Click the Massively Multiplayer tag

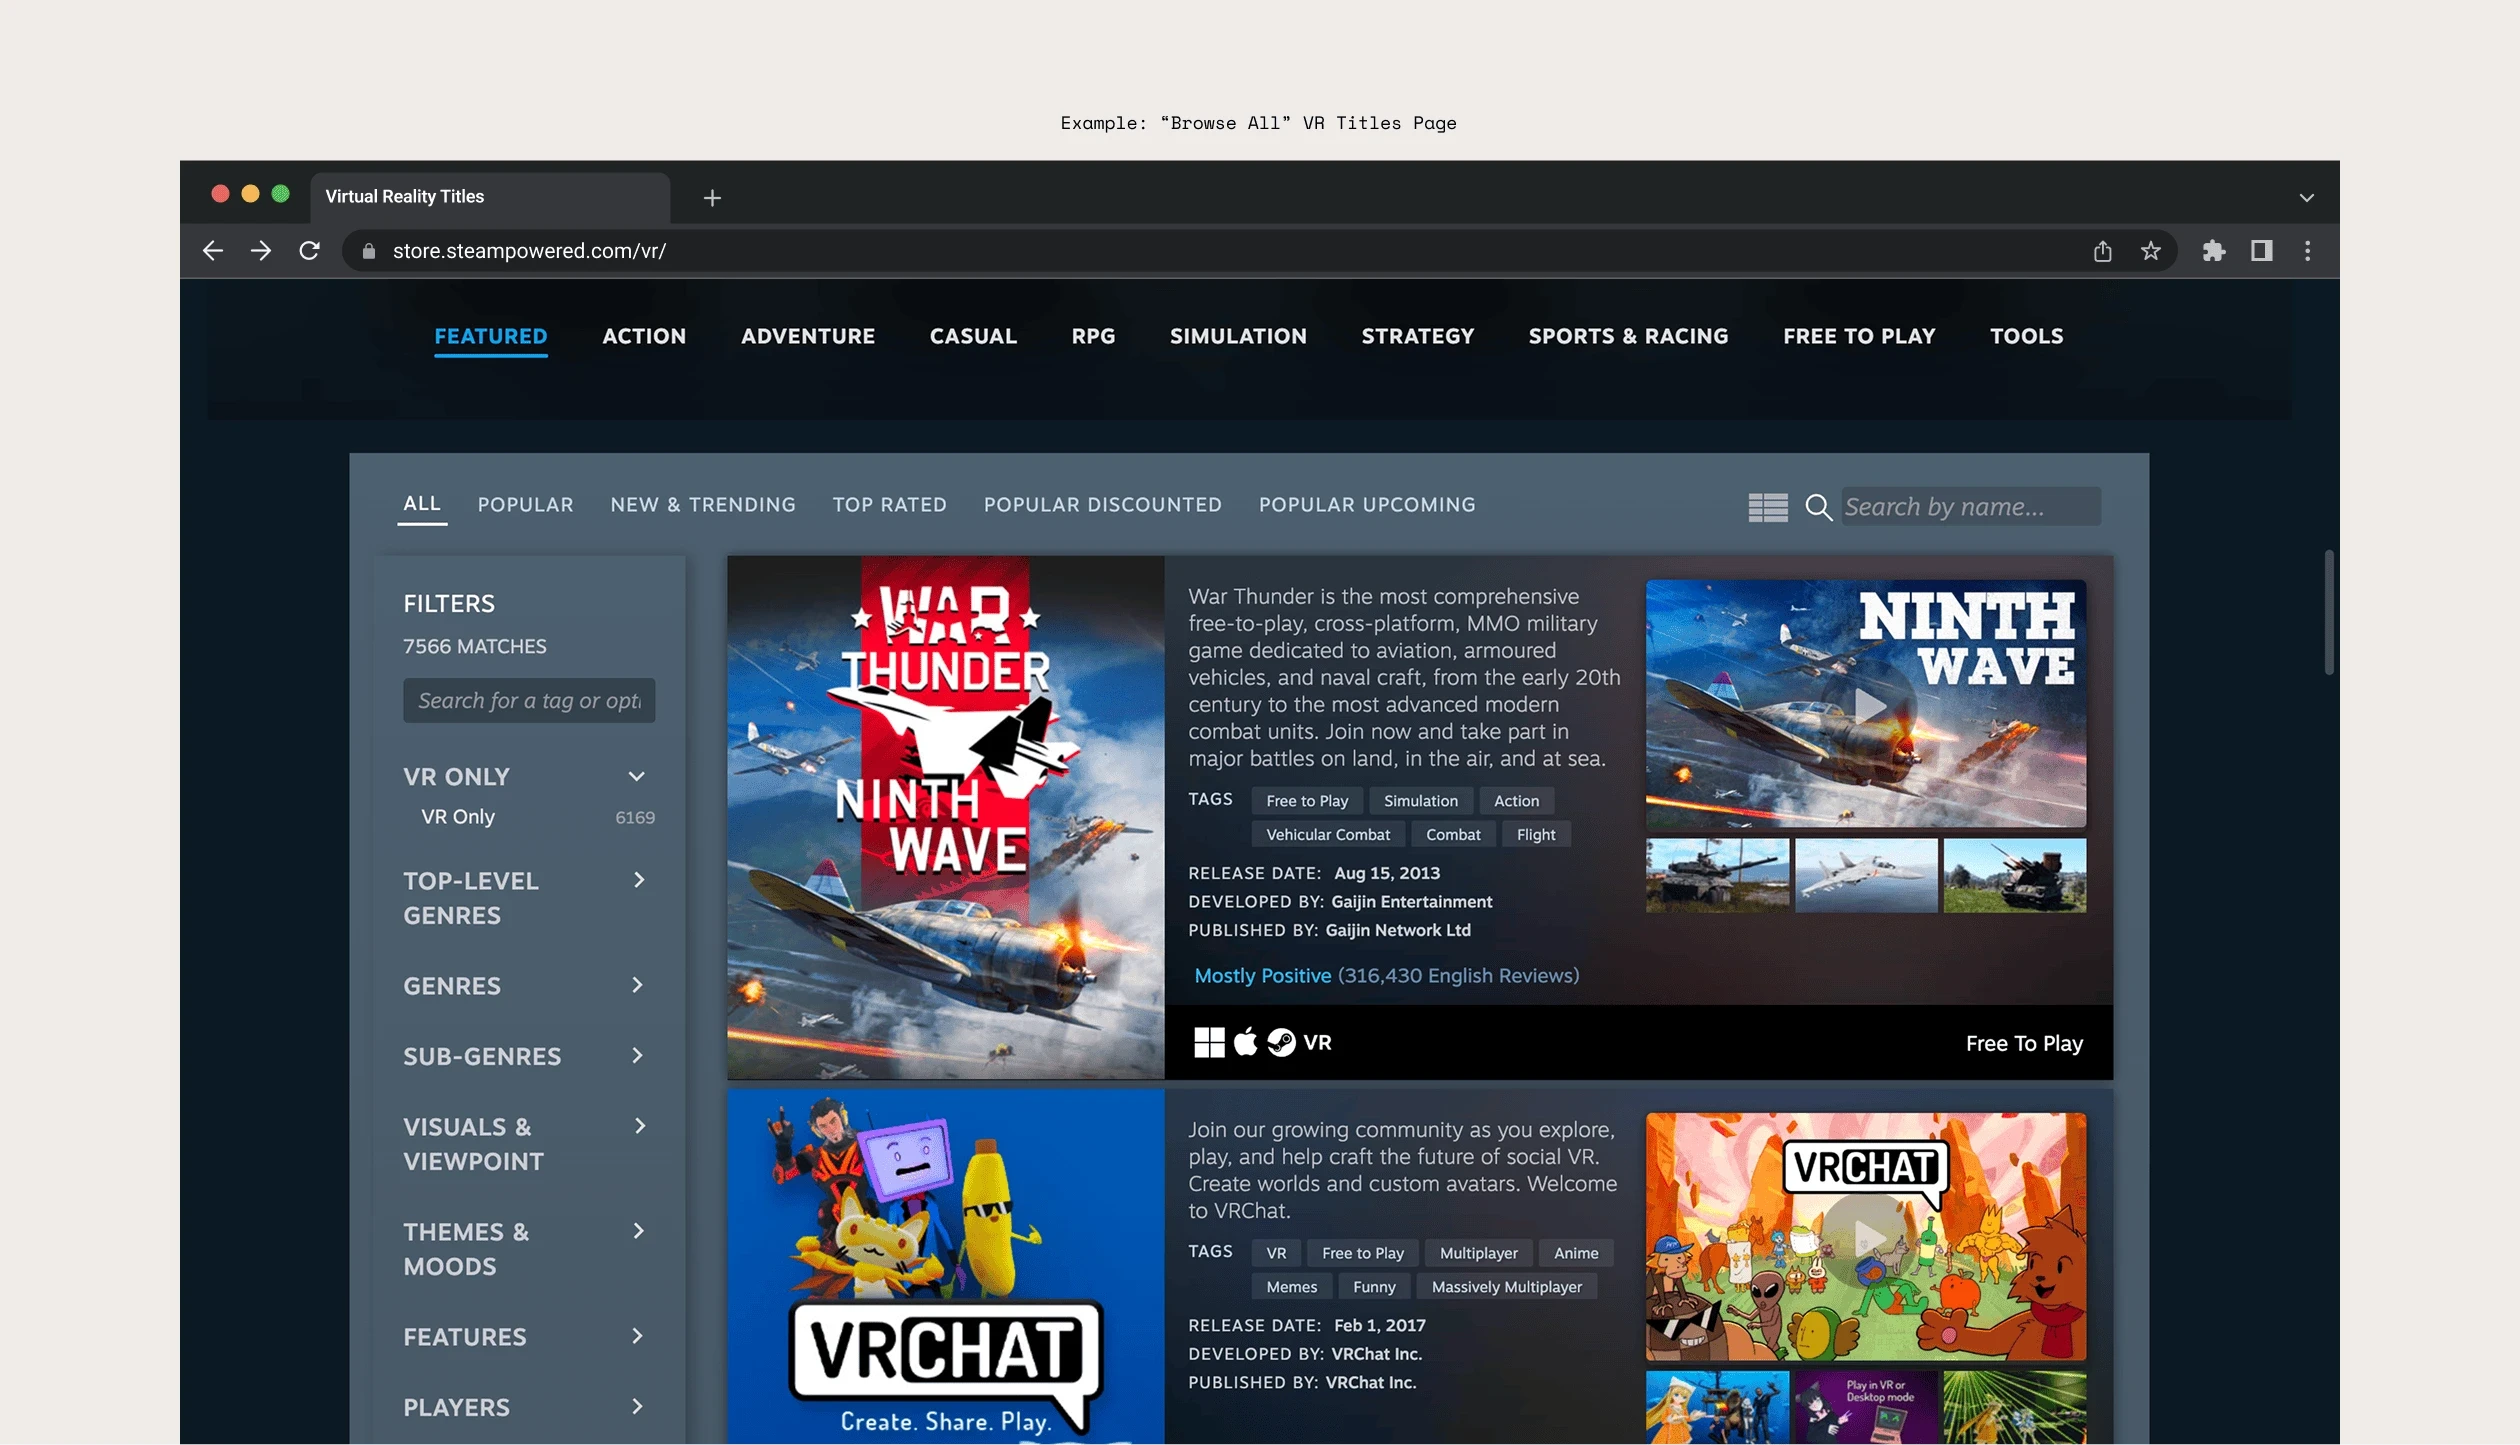click(1506, 1287)
